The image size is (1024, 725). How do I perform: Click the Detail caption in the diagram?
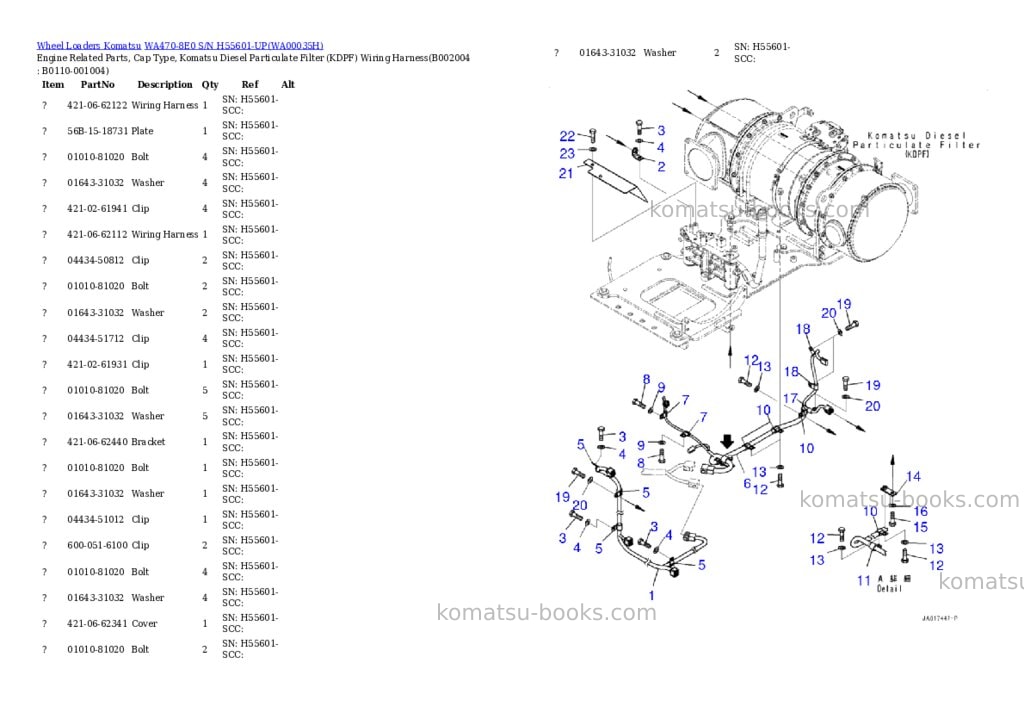[889, 588]
